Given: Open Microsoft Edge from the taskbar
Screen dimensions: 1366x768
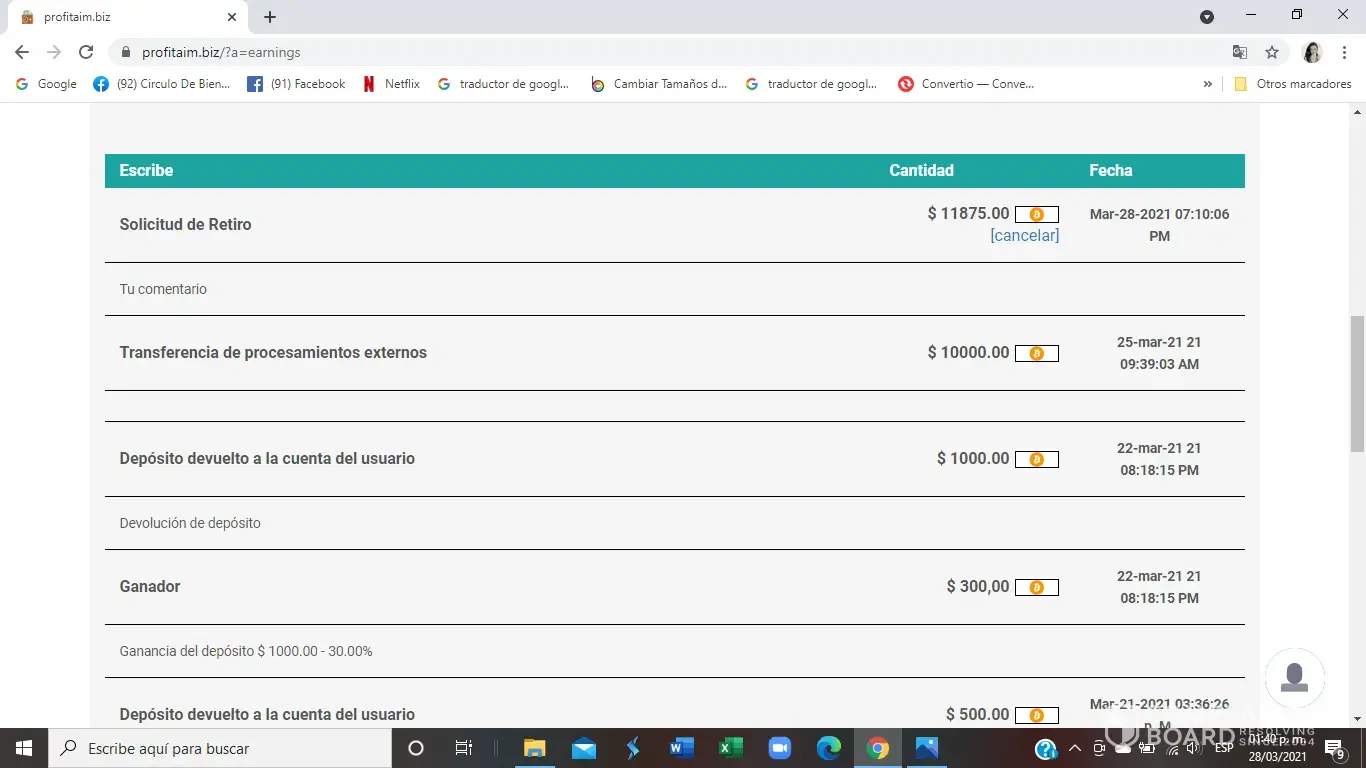Looking at the screenshot, I should pyautogui.click(x=829, y=748).
